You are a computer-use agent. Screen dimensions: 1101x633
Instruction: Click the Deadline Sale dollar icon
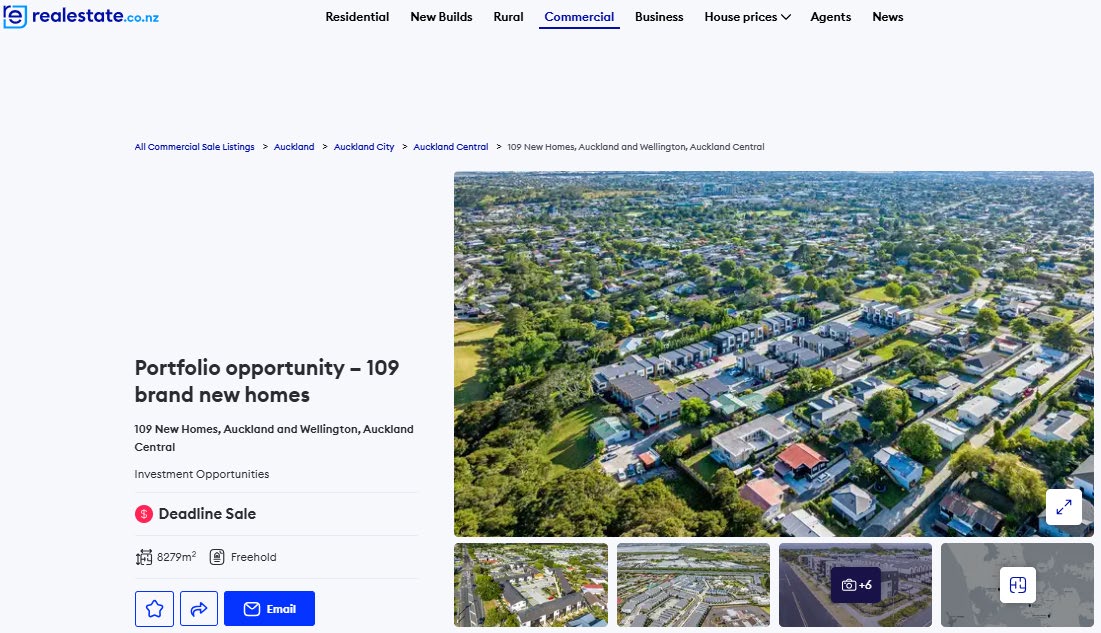click(144, 514)
